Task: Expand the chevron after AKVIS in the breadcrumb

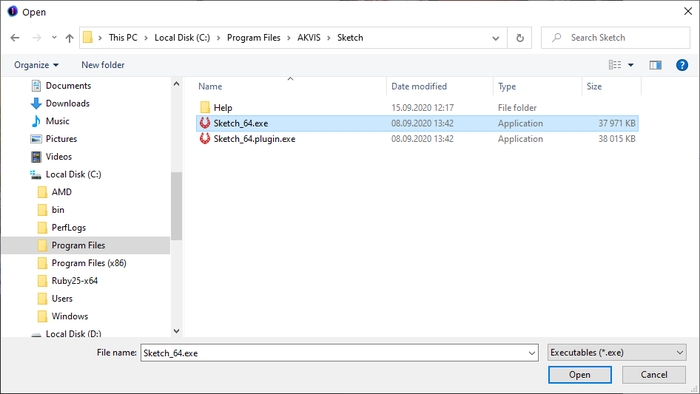Action: (329, 38)
